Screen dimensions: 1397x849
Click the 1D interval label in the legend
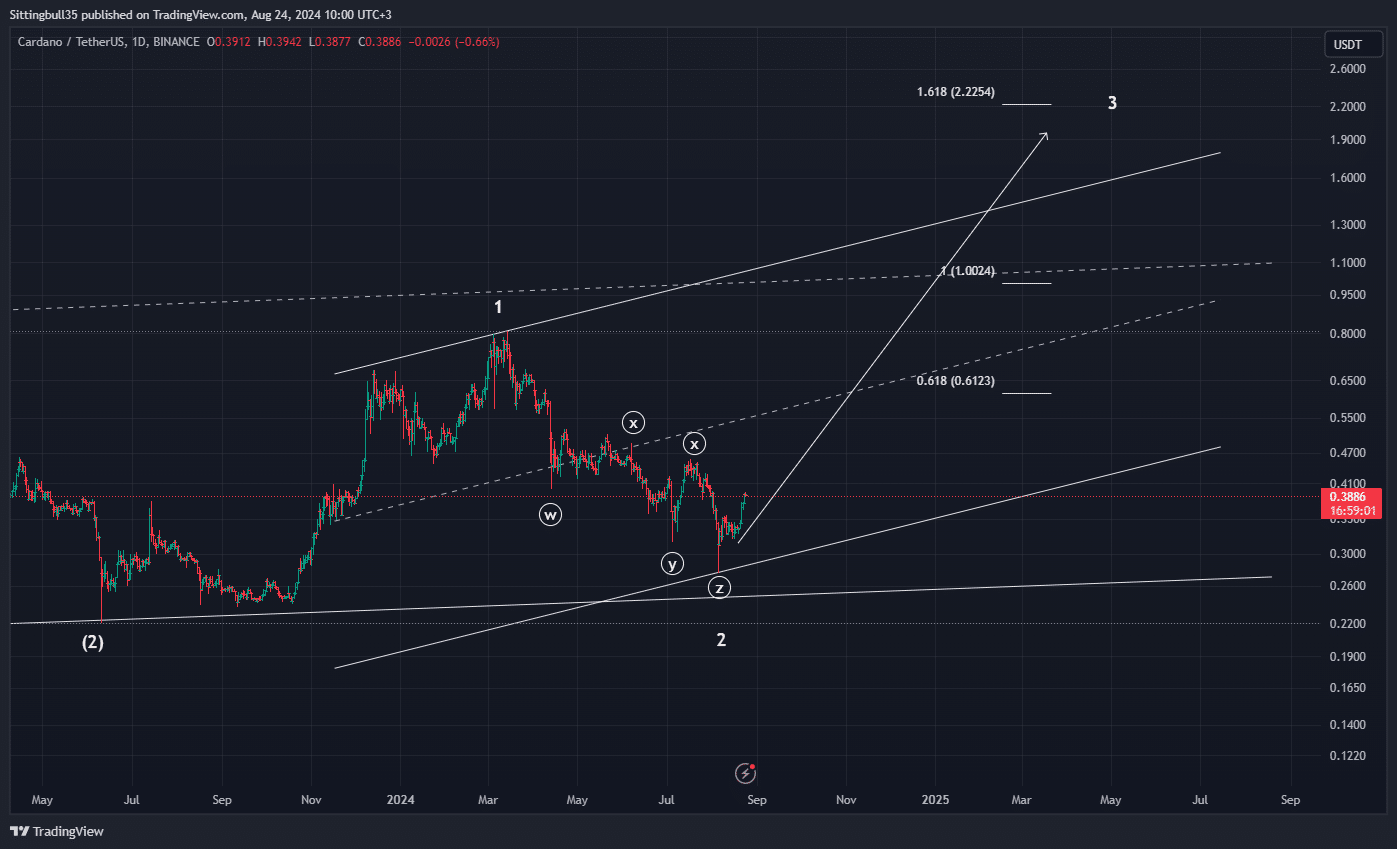pyautogui.click(x=138, y=42)
